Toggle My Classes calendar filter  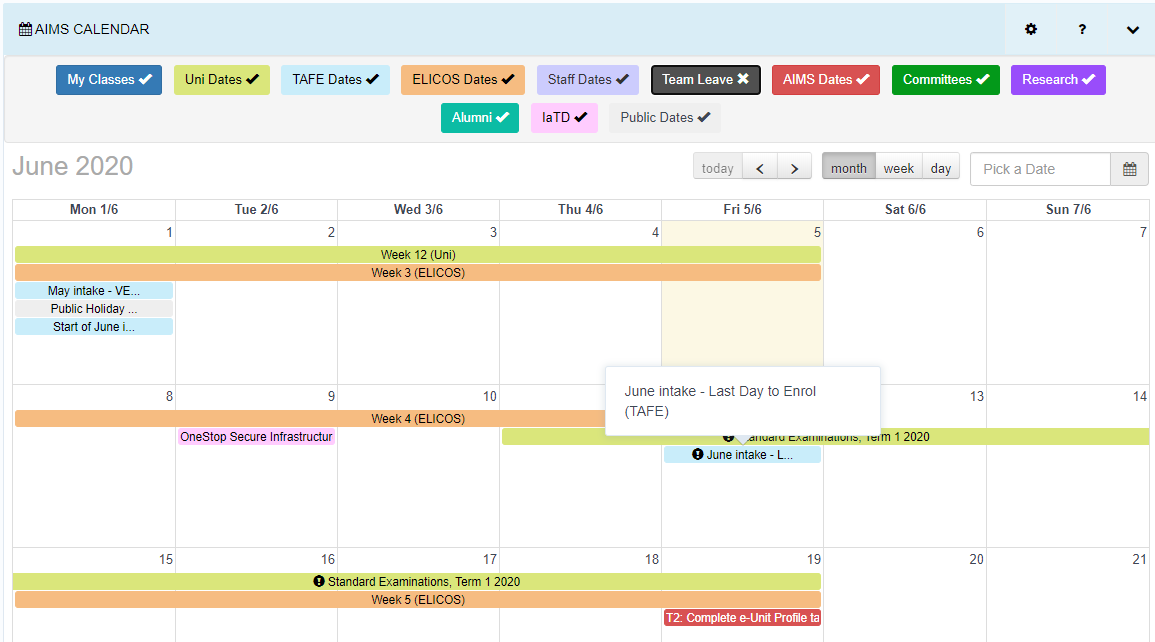tap(109, 80)
